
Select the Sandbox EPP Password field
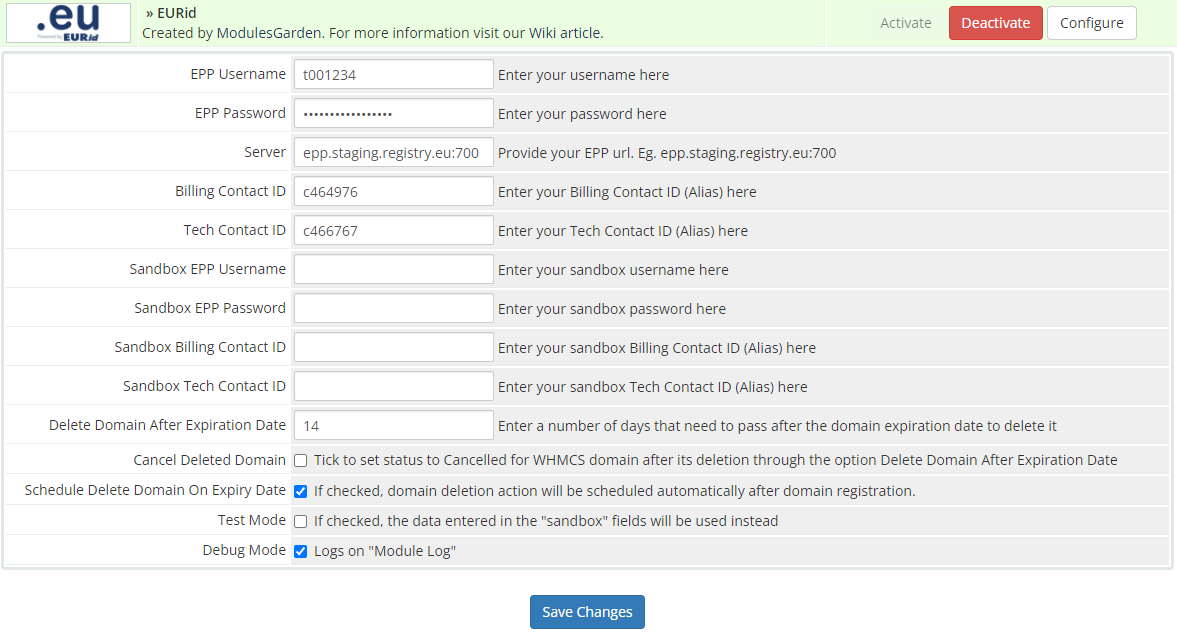pos(393,307)
